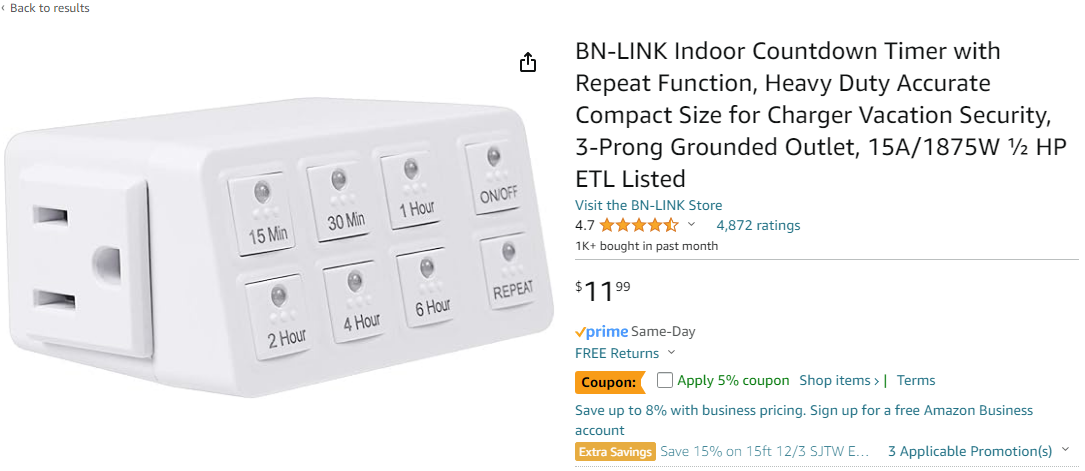Open the Save 15% on 15ft 12/3 SJTW promotion
1085x471 pixels.
point(765,451)
